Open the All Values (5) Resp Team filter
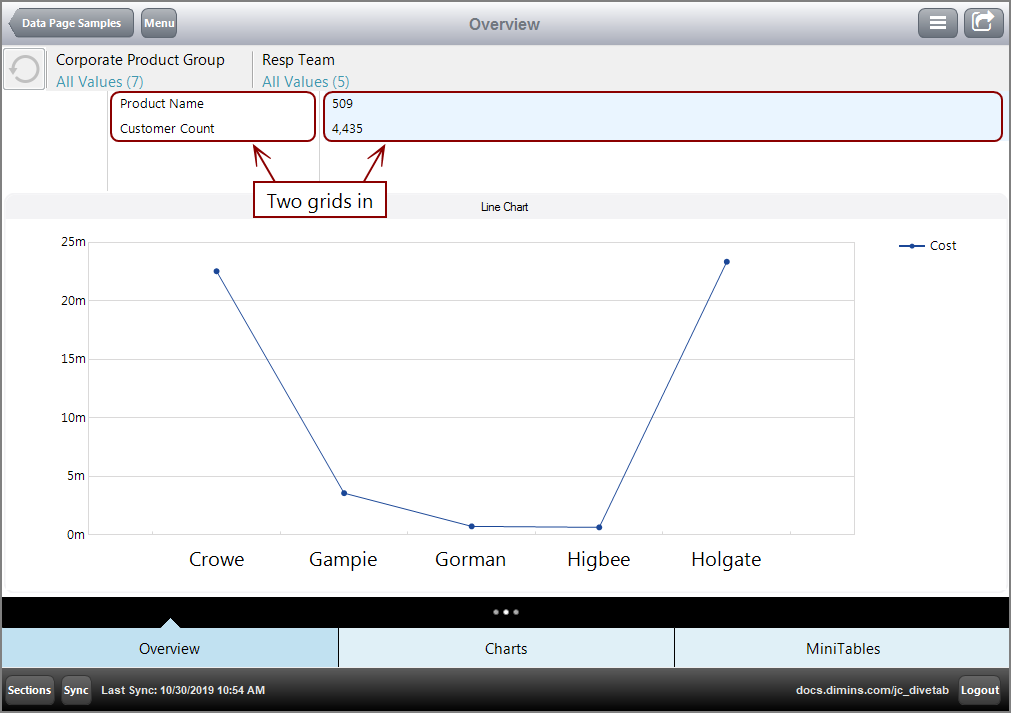1011x713 pixels. coord(305,82)
